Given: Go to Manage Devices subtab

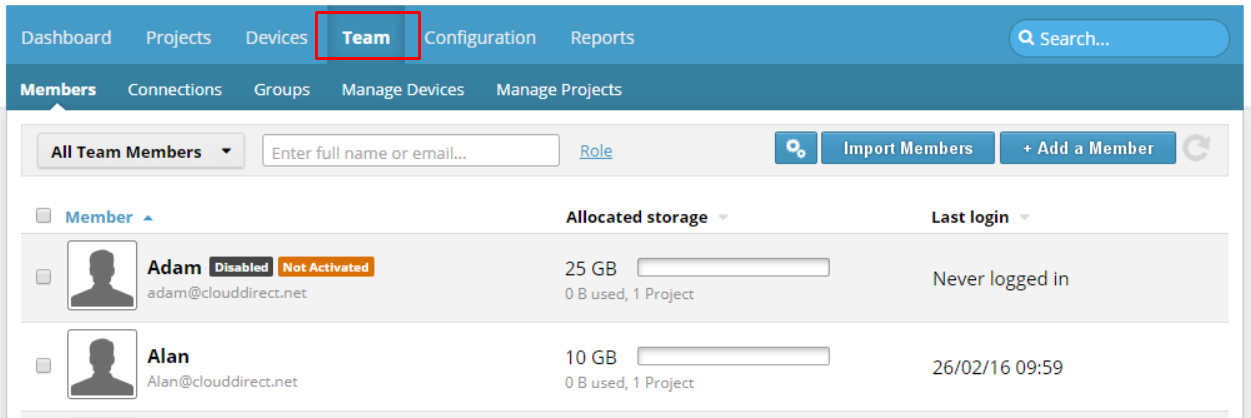Looking at the screenshot, I should click(x=403, y=89).
